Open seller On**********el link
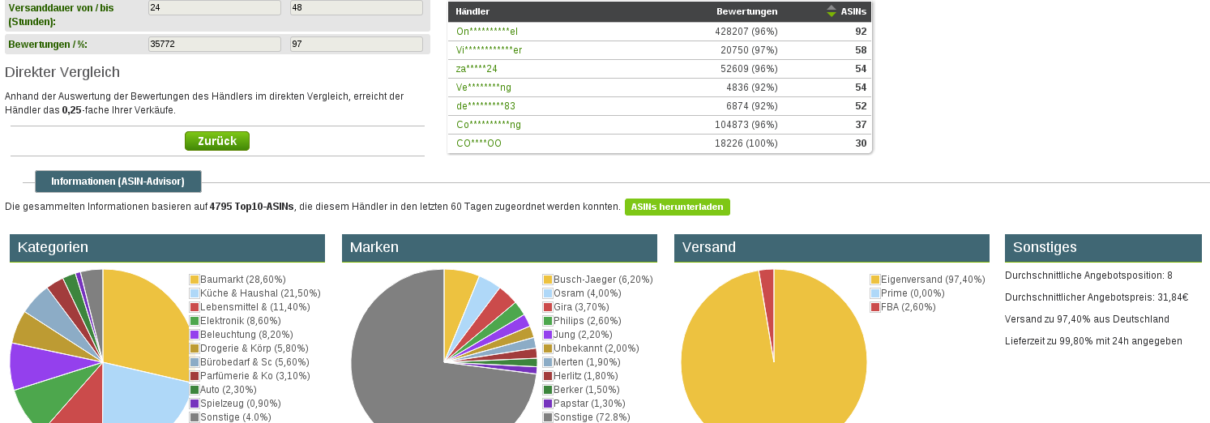Image resolution: width=1210 pixels, height=423 pixels. click(487, 31)
